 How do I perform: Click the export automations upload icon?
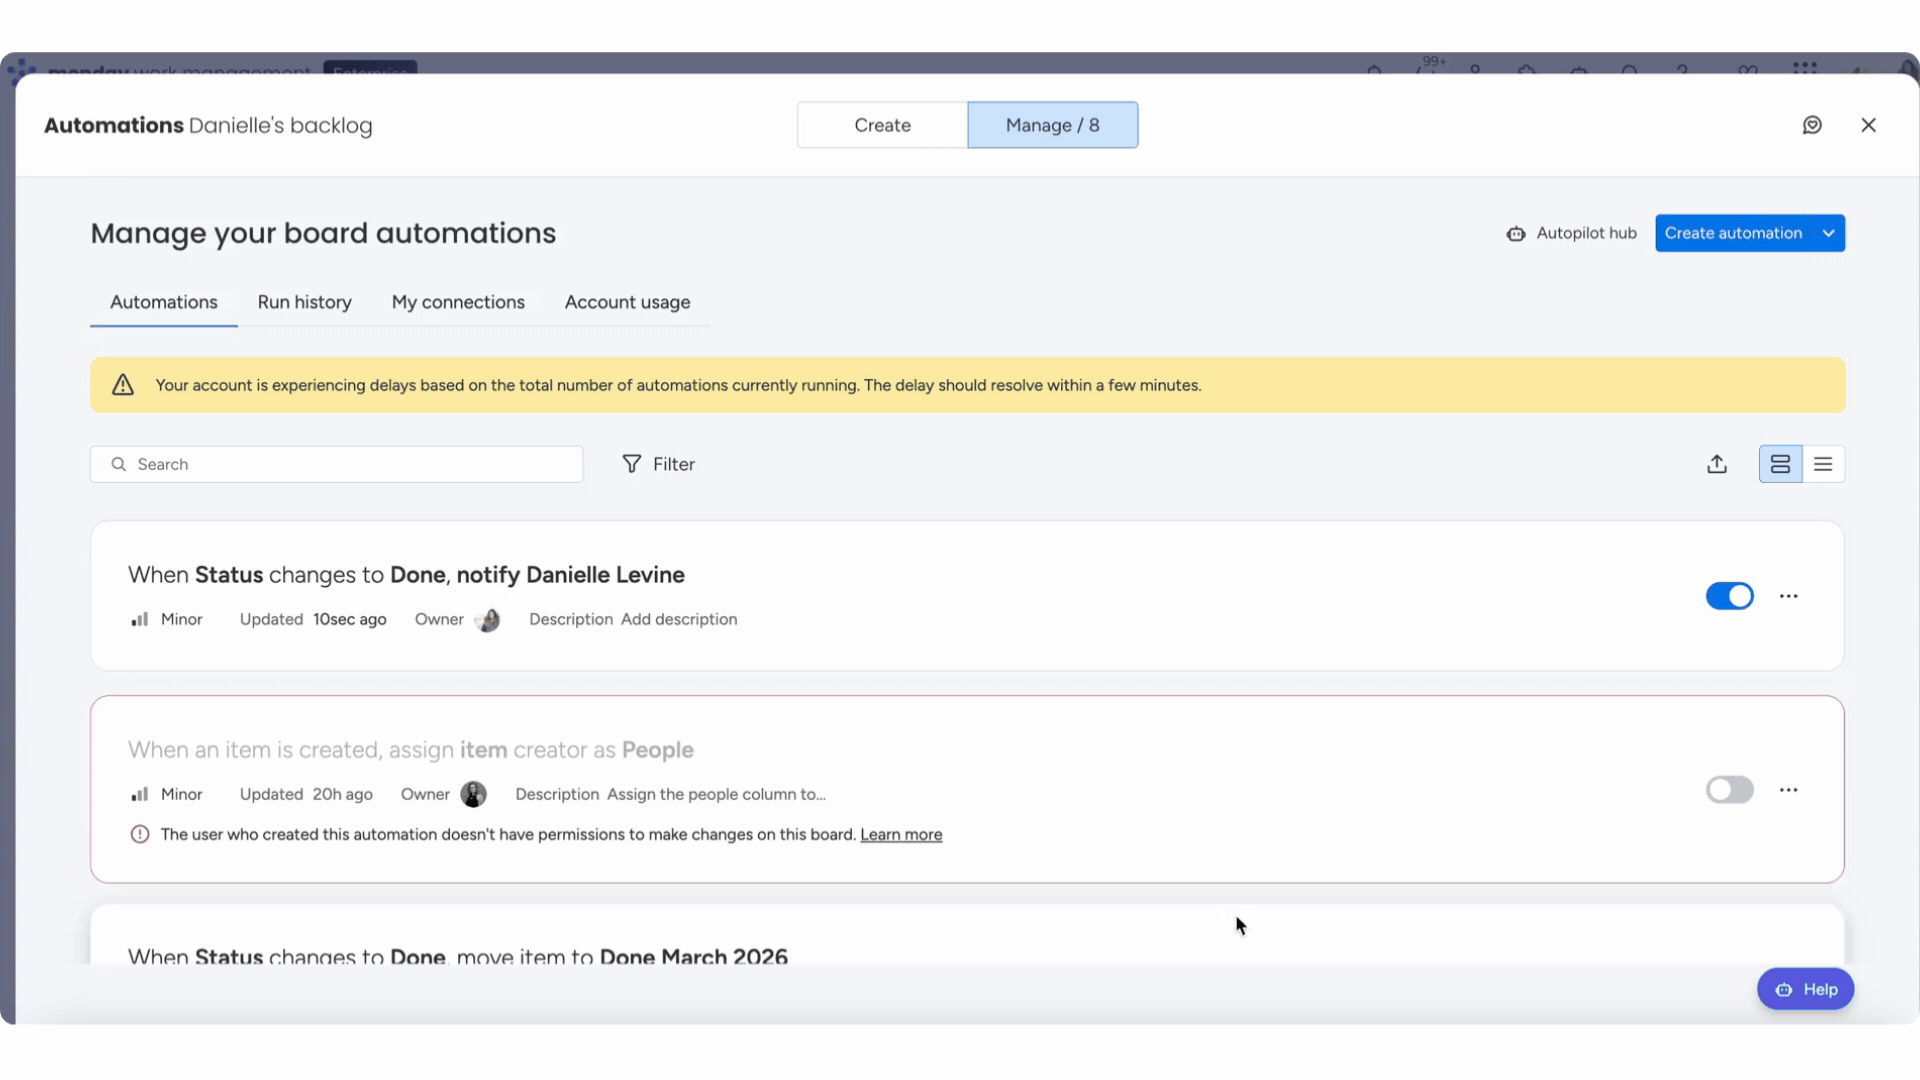[1717, 464]
